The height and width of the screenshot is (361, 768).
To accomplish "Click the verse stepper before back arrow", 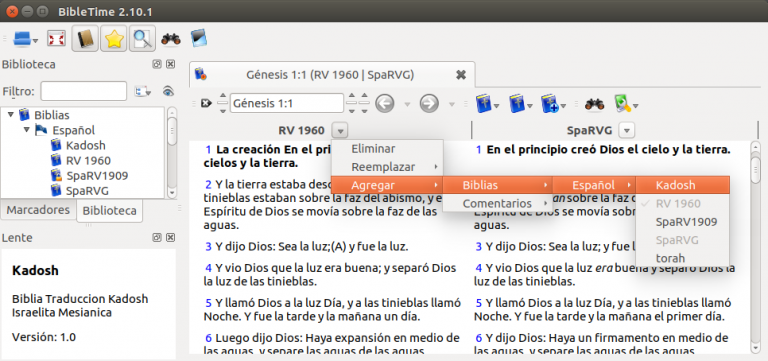I will point(364,103).
